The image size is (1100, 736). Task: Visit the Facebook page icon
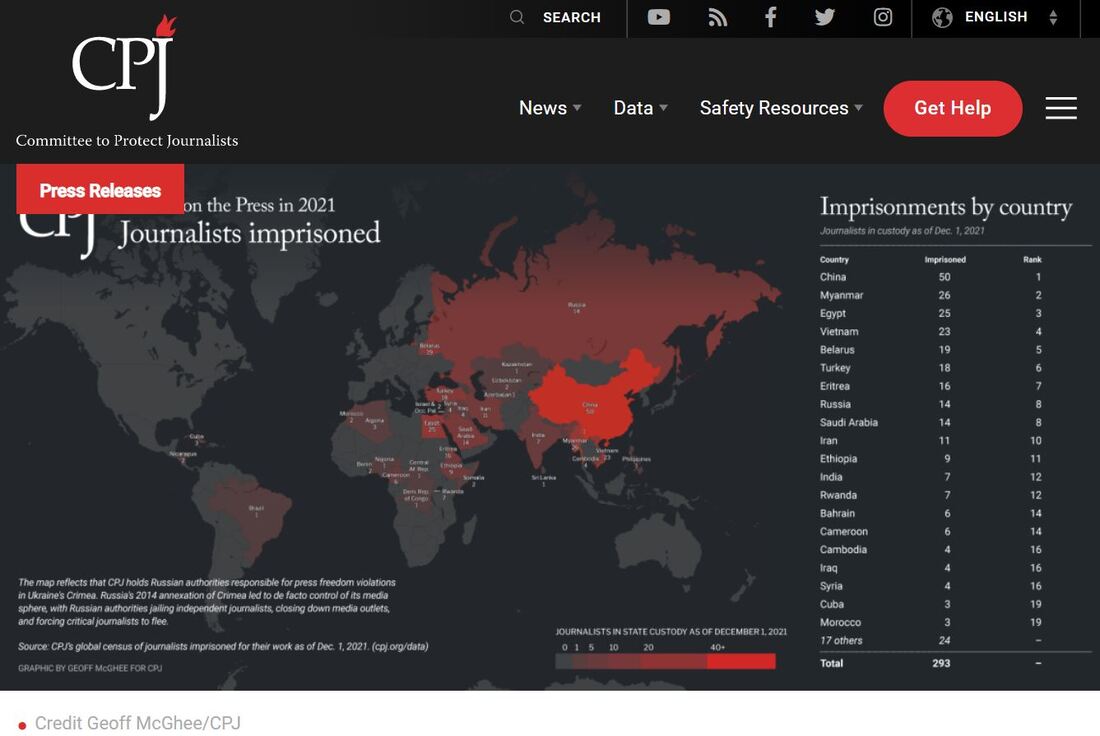click(770, 17)
